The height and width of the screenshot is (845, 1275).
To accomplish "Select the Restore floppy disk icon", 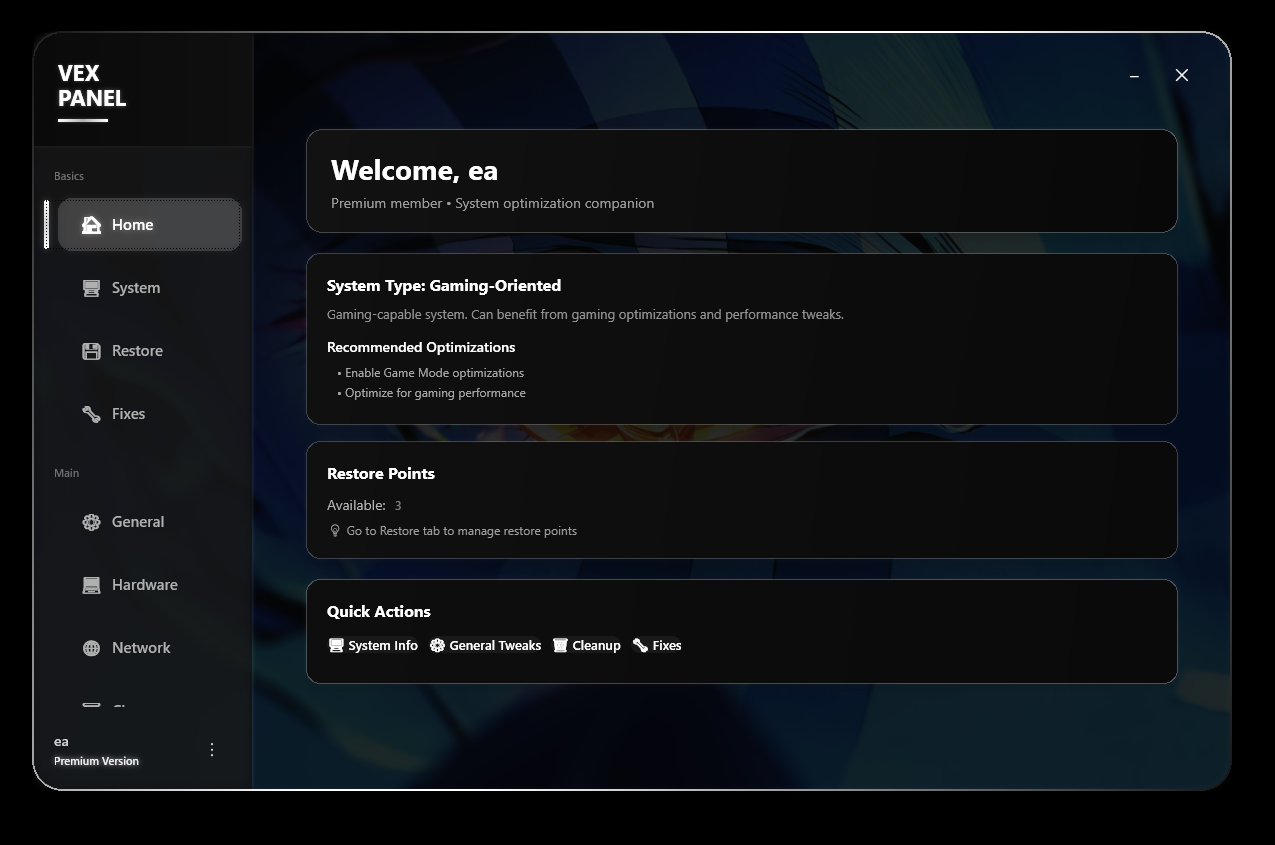I will coord(91,350).
